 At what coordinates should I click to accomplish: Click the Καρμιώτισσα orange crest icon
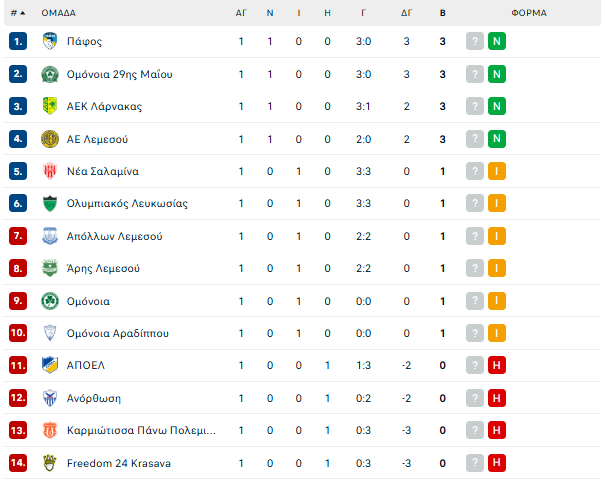(x=50, y=430)
